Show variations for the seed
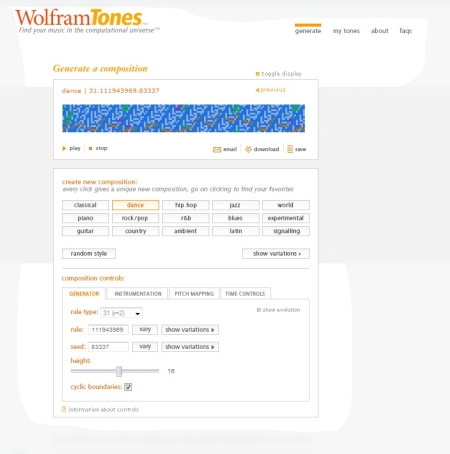Viewport: 450px width, 454px height. click(190, 347)
